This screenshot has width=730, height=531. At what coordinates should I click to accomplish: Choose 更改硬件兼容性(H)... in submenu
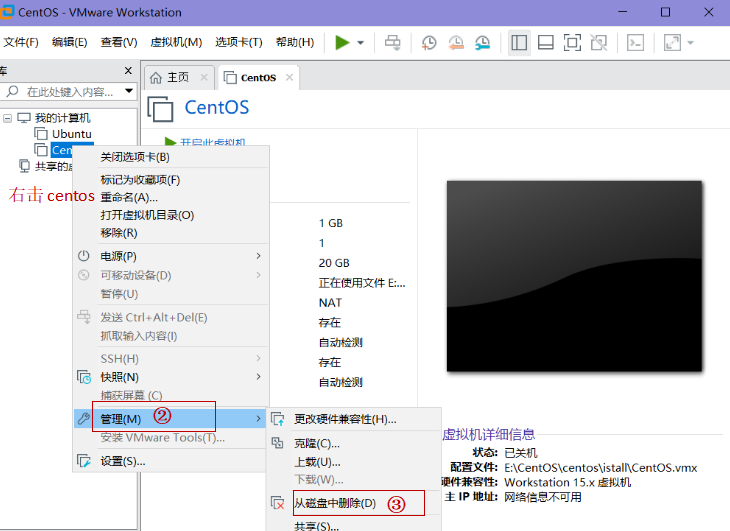point(354,419)
